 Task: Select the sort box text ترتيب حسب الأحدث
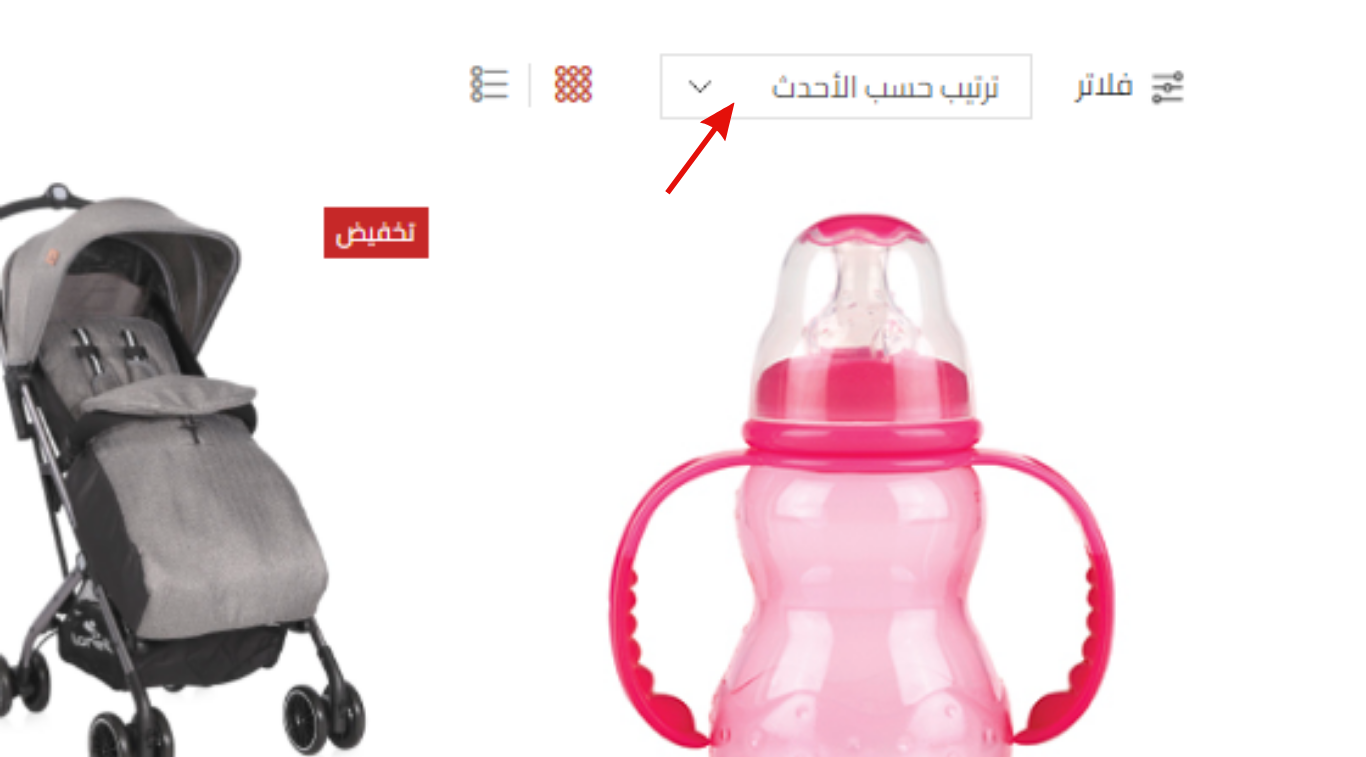point(885,87)
